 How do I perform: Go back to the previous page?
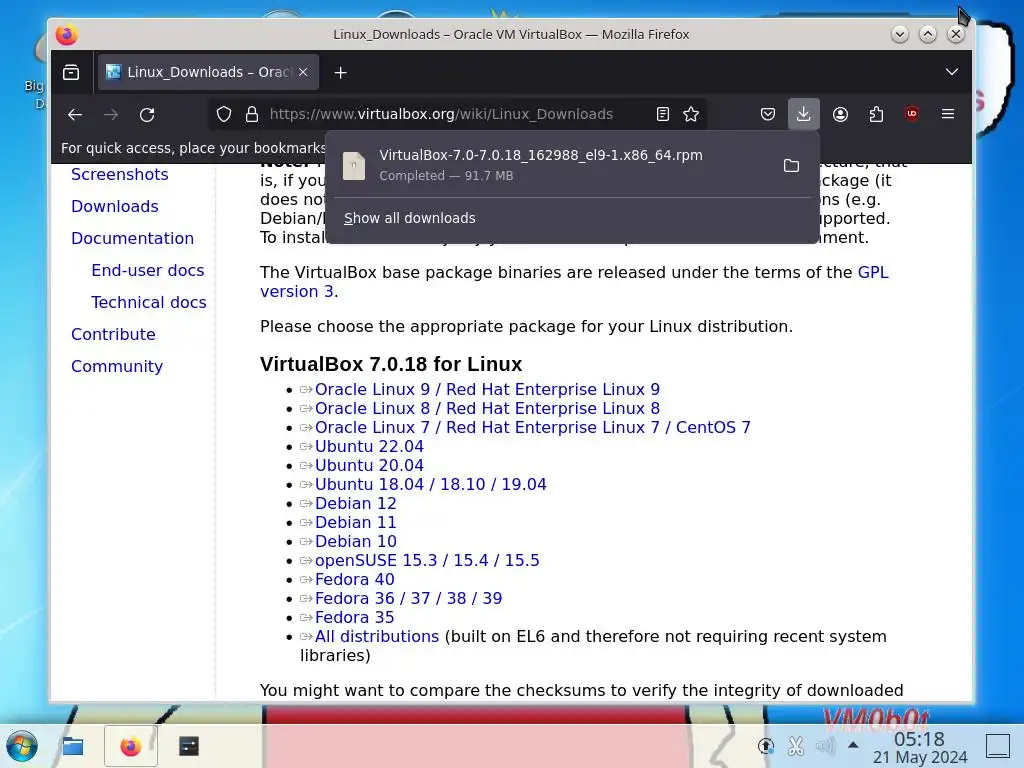75,114
